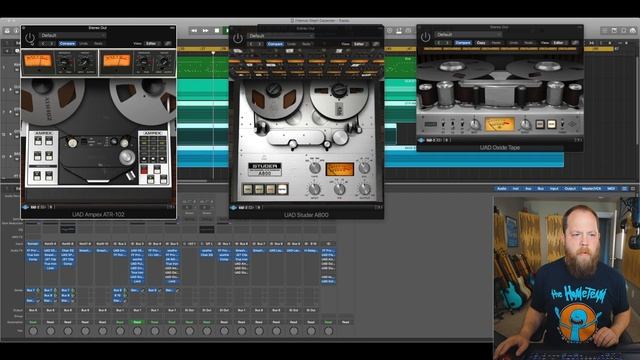The image size is (640, 360).
Task: Toggle Compare in the Studer A800 window
Action: click(275, 44)
